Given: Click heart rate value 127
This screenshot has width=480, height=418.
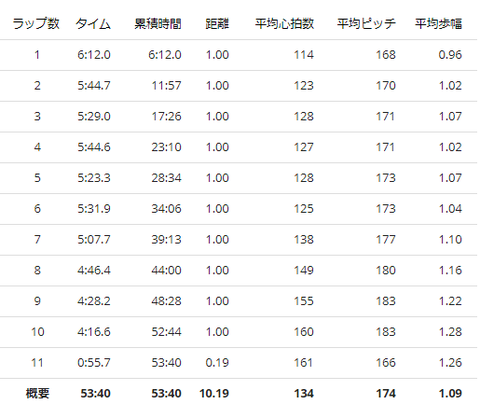Looking at the screenshot, I should pyautogui.click(x=304, y=147).
